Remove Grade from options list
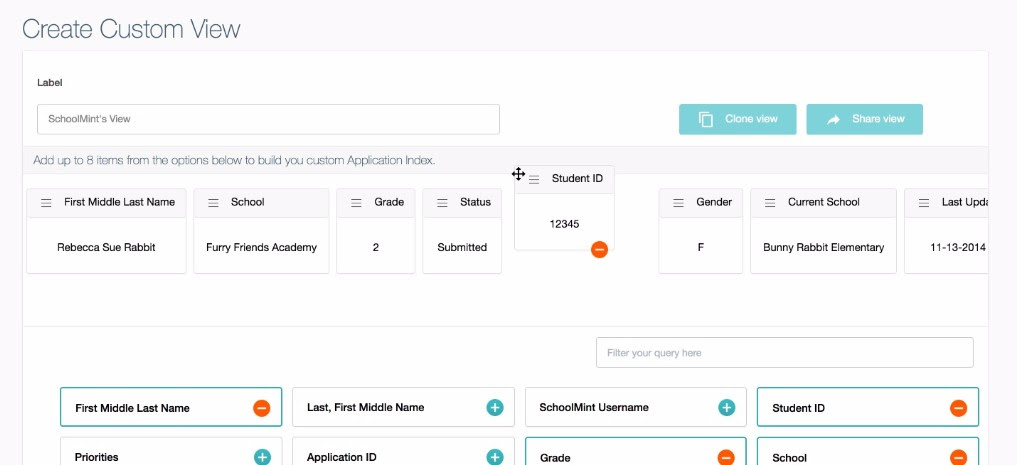Image resolution: width=1017 pixels, height=465 pixels. coord(726,457)
